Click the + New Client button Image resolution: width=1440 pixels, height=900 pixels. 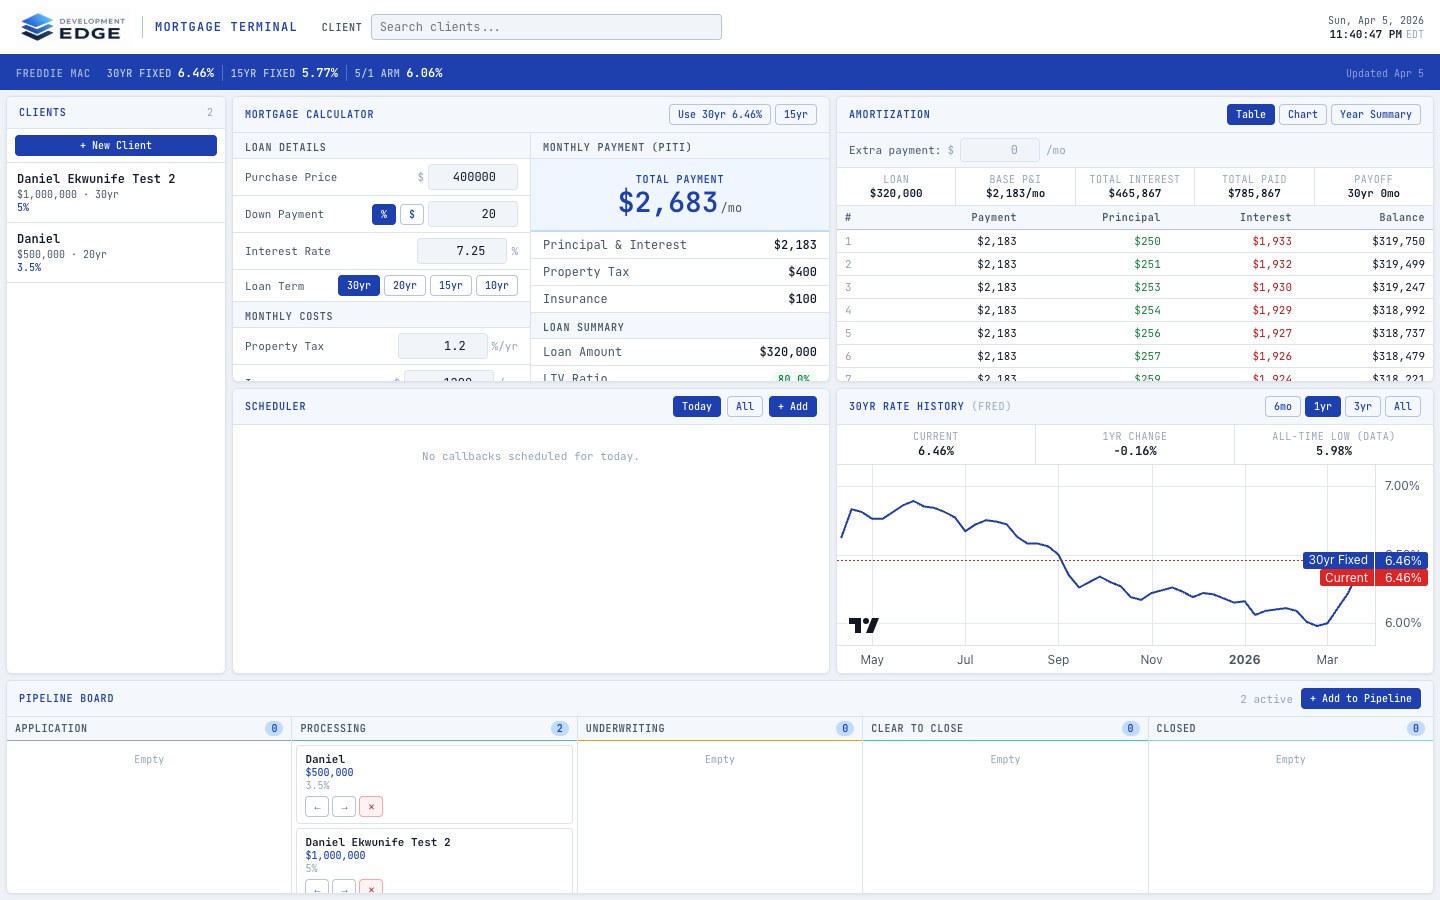115,145
